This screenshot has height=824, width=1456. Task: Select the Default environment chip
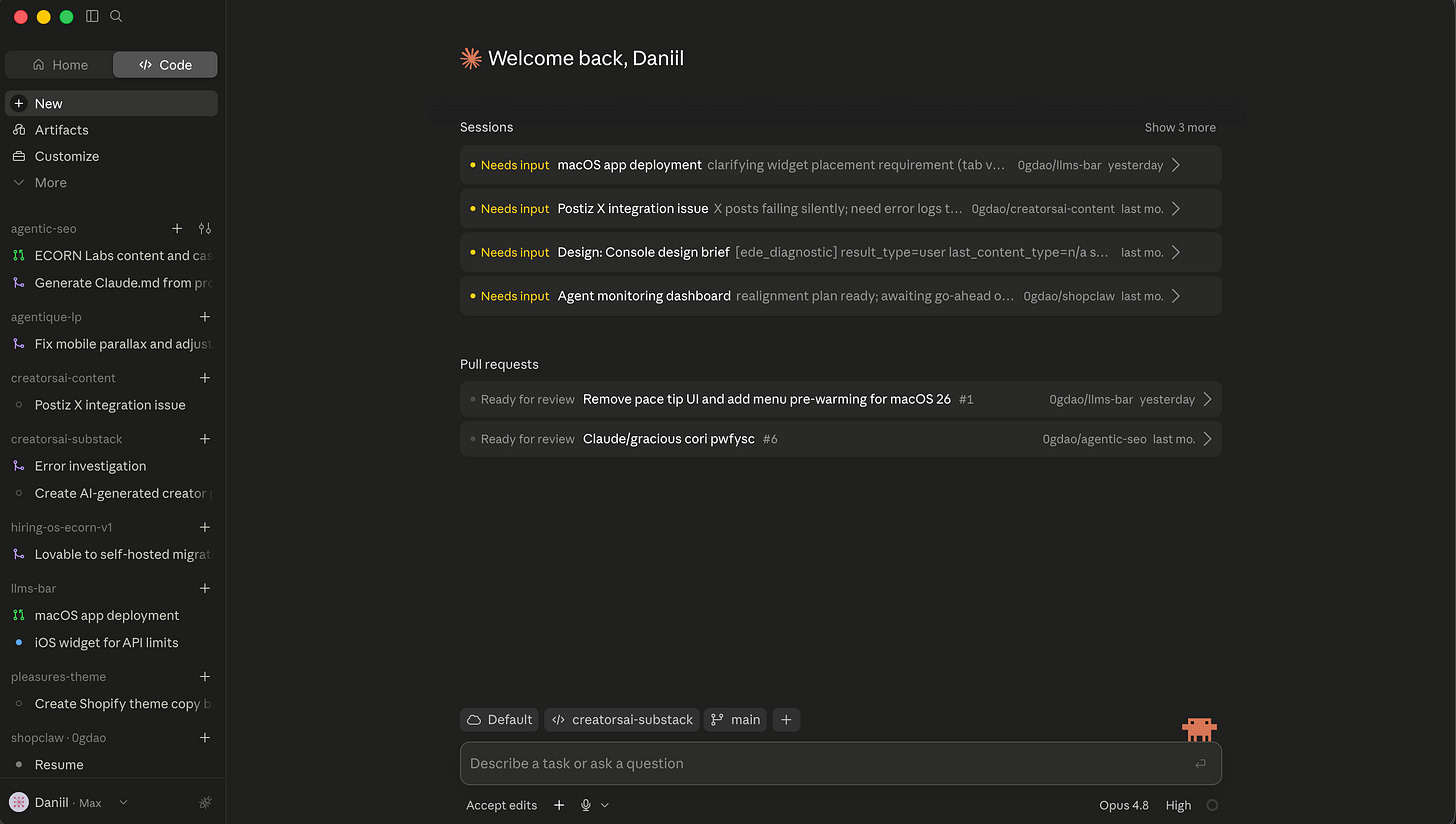[499, 720]
